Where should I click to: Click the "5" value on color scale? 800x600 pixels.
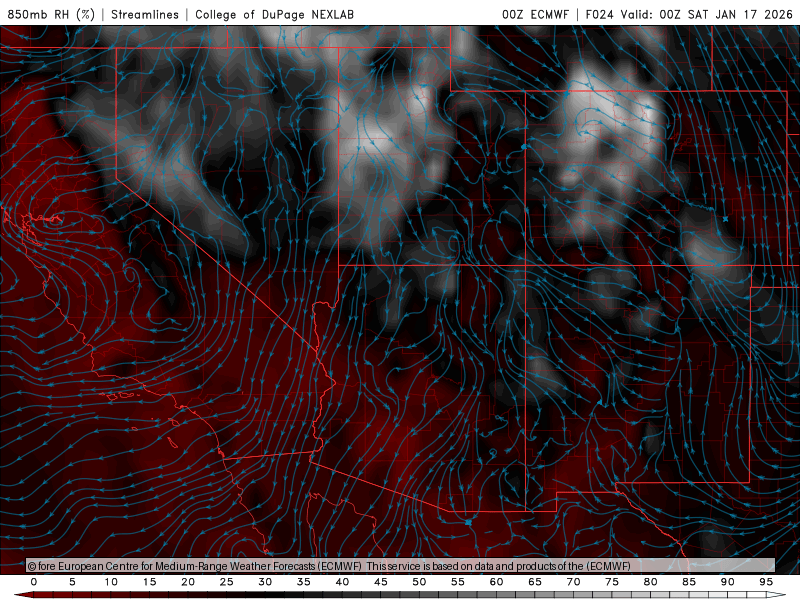72,582
